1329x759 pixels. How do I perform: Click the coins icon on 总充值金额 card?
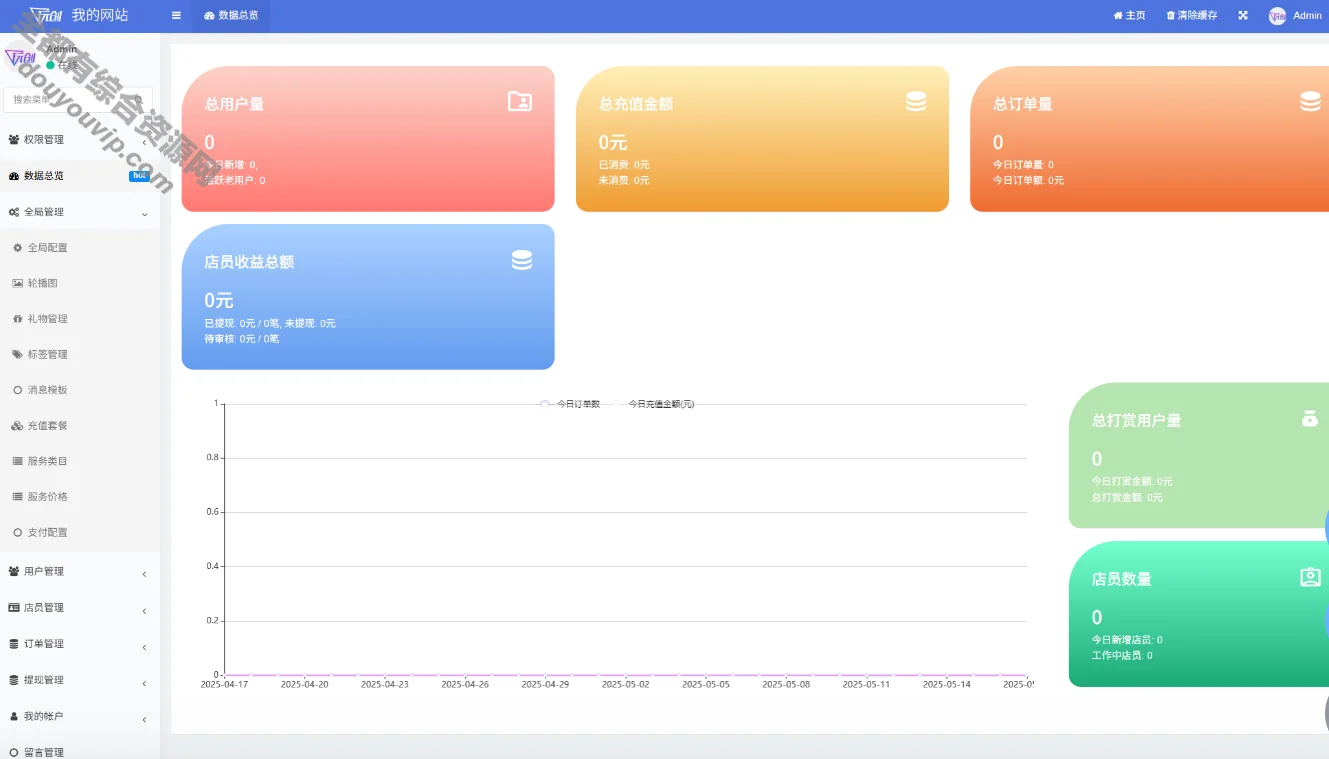[x=915, y=101]
